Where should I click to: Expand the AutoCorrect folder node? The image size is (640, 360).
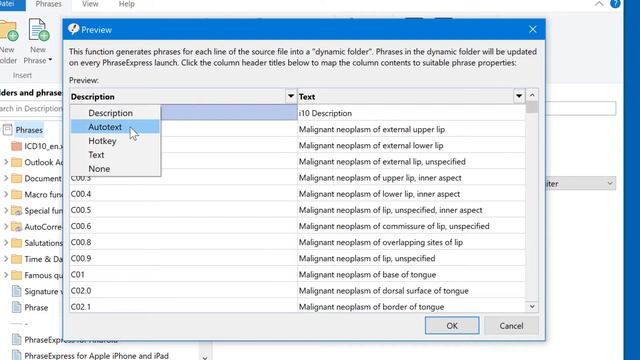pyautogui.click(x=6, y=227)
